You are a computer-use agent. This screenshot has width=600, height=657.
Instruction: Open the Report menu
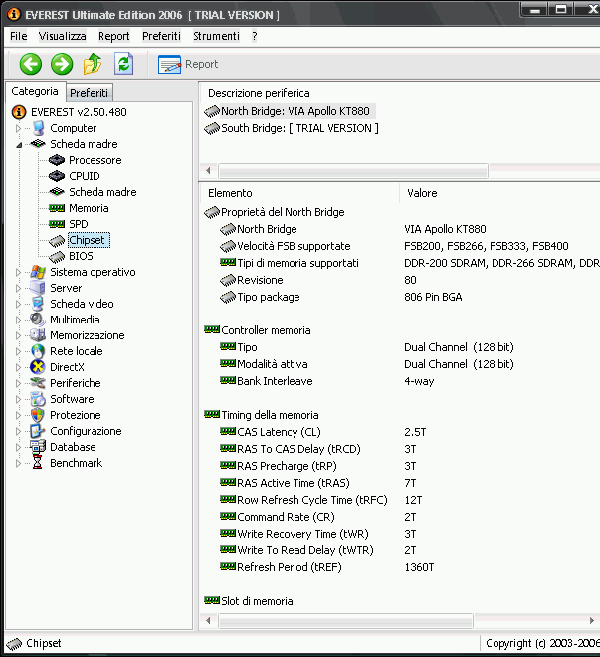114,36
